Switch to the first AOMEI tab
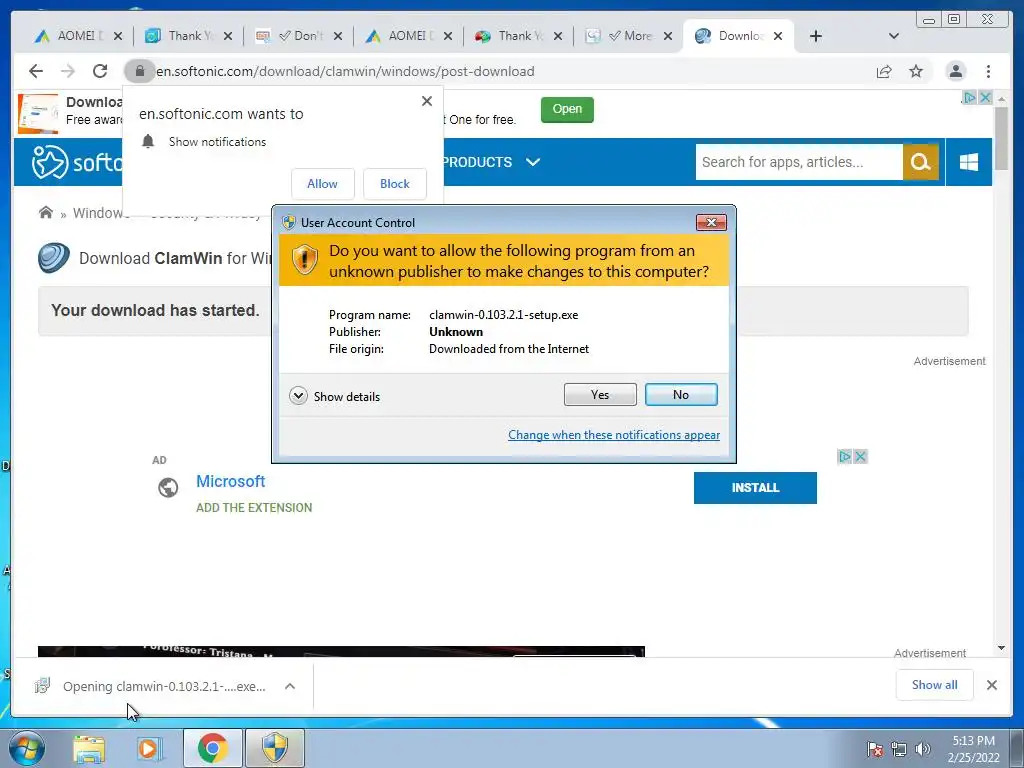Viewport: 1024px width, 768px height. (72, 36)
